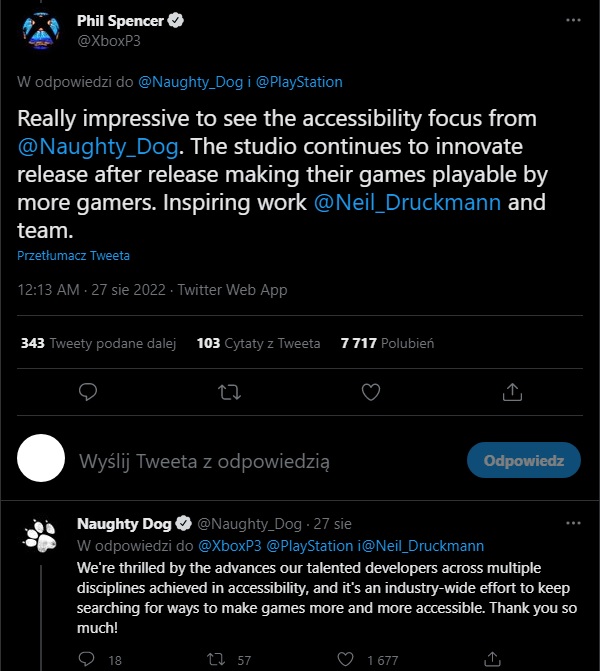600x671 pixels.
Task: Like Phil Spencer's tweet with the heart icon
Action: point(370,390)
